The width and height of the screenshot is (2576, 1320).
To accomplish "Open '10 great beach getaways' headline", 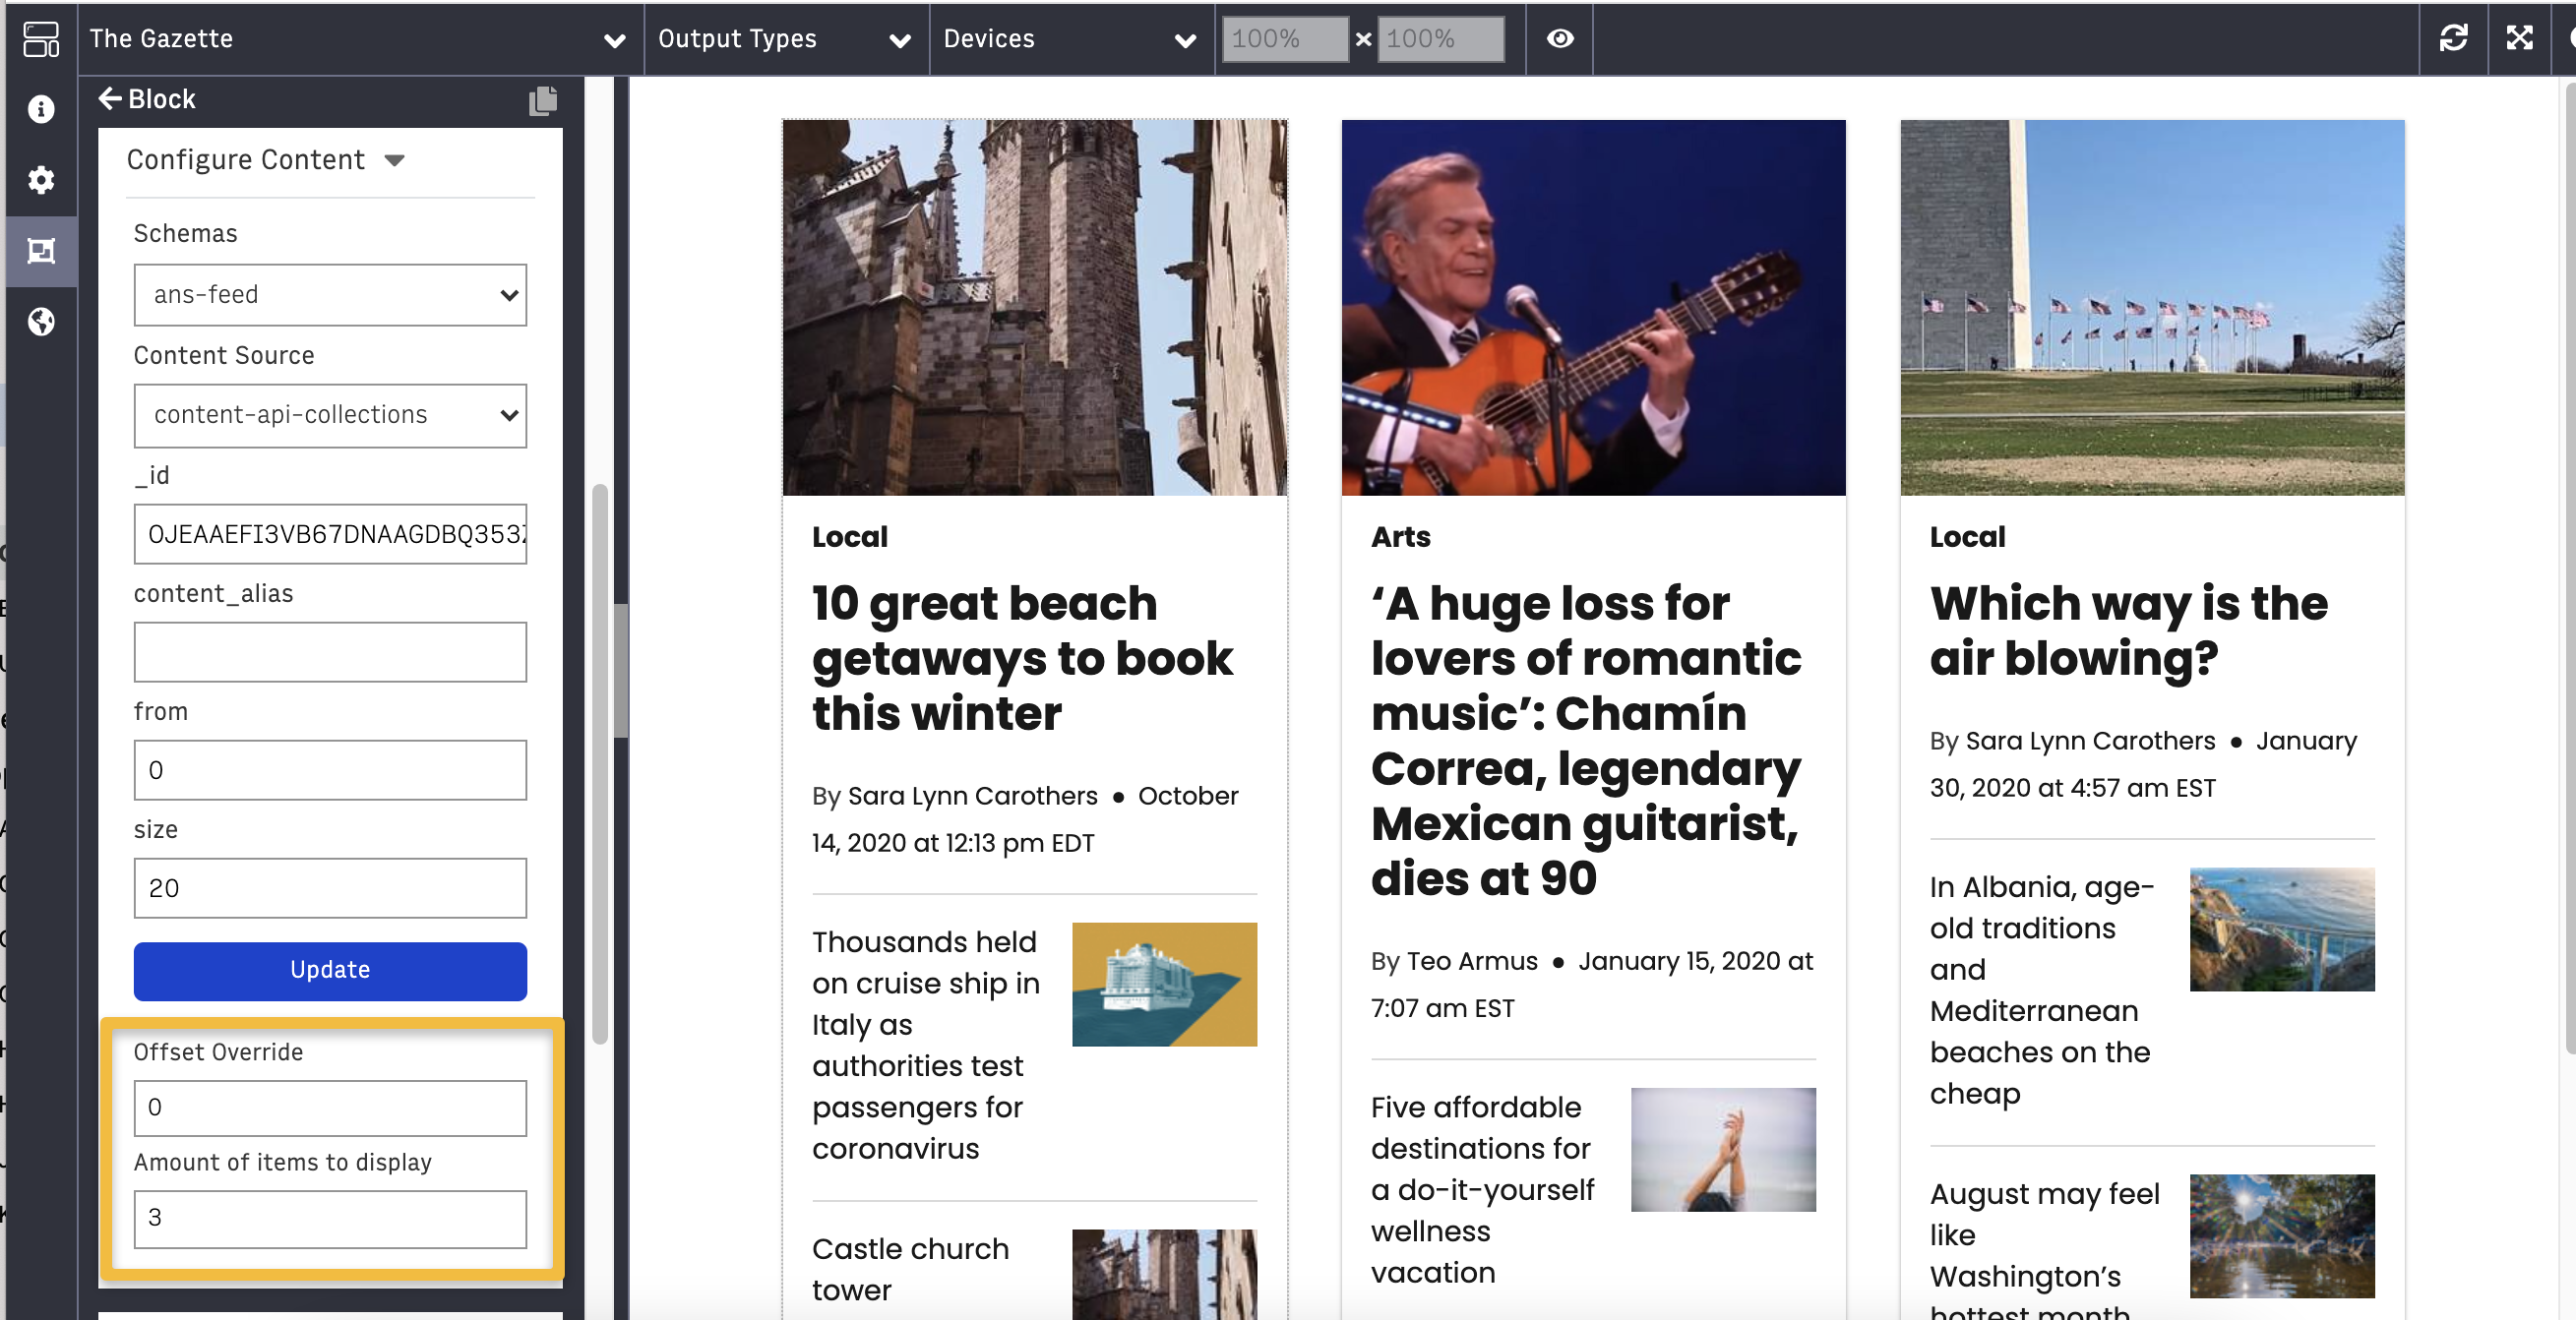I will pyautogui.click(x=1022, y=658).
